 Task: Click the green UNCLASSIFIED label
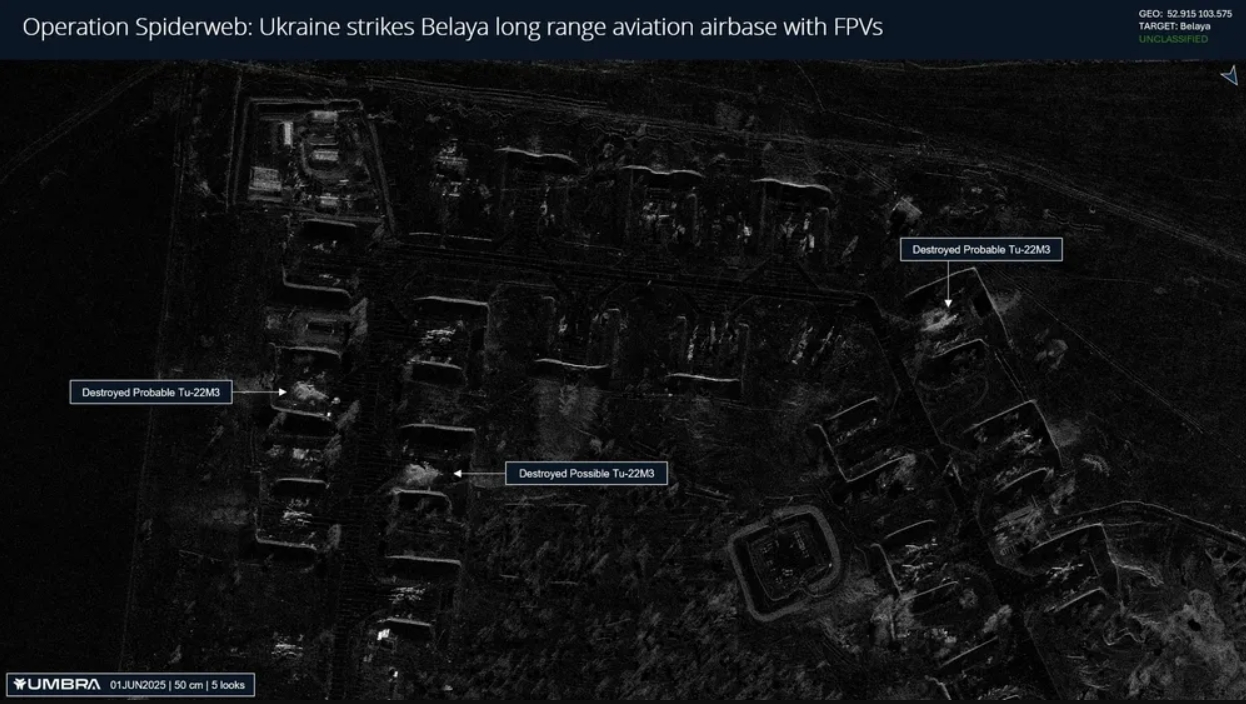(x=1173, y=39)
